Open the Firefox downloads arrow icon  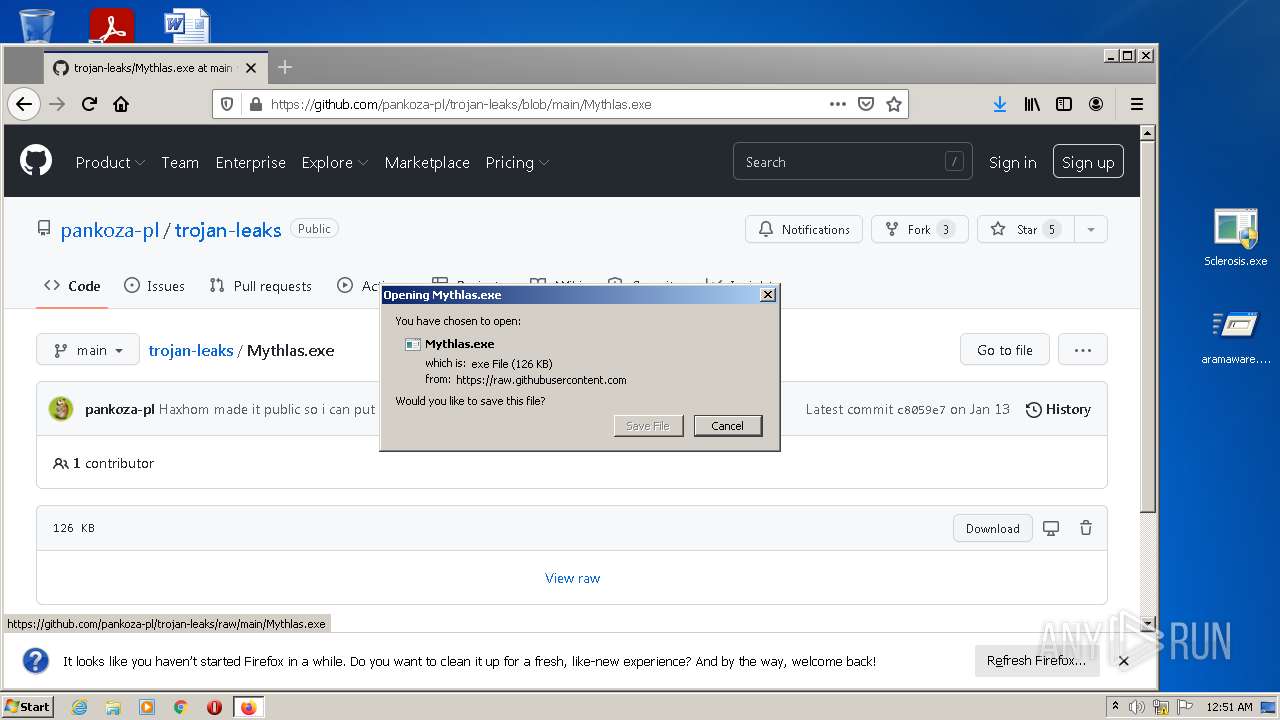(999, 104)
